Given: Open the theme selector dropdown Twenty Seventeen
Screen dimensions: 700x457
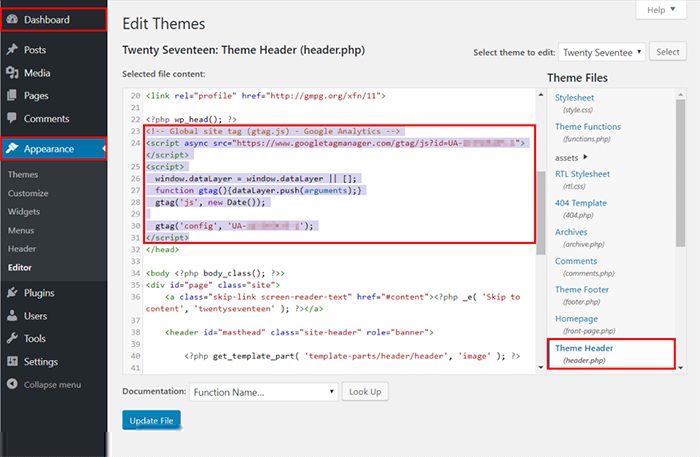Looking at the screenshot, I should pos(602,52).
